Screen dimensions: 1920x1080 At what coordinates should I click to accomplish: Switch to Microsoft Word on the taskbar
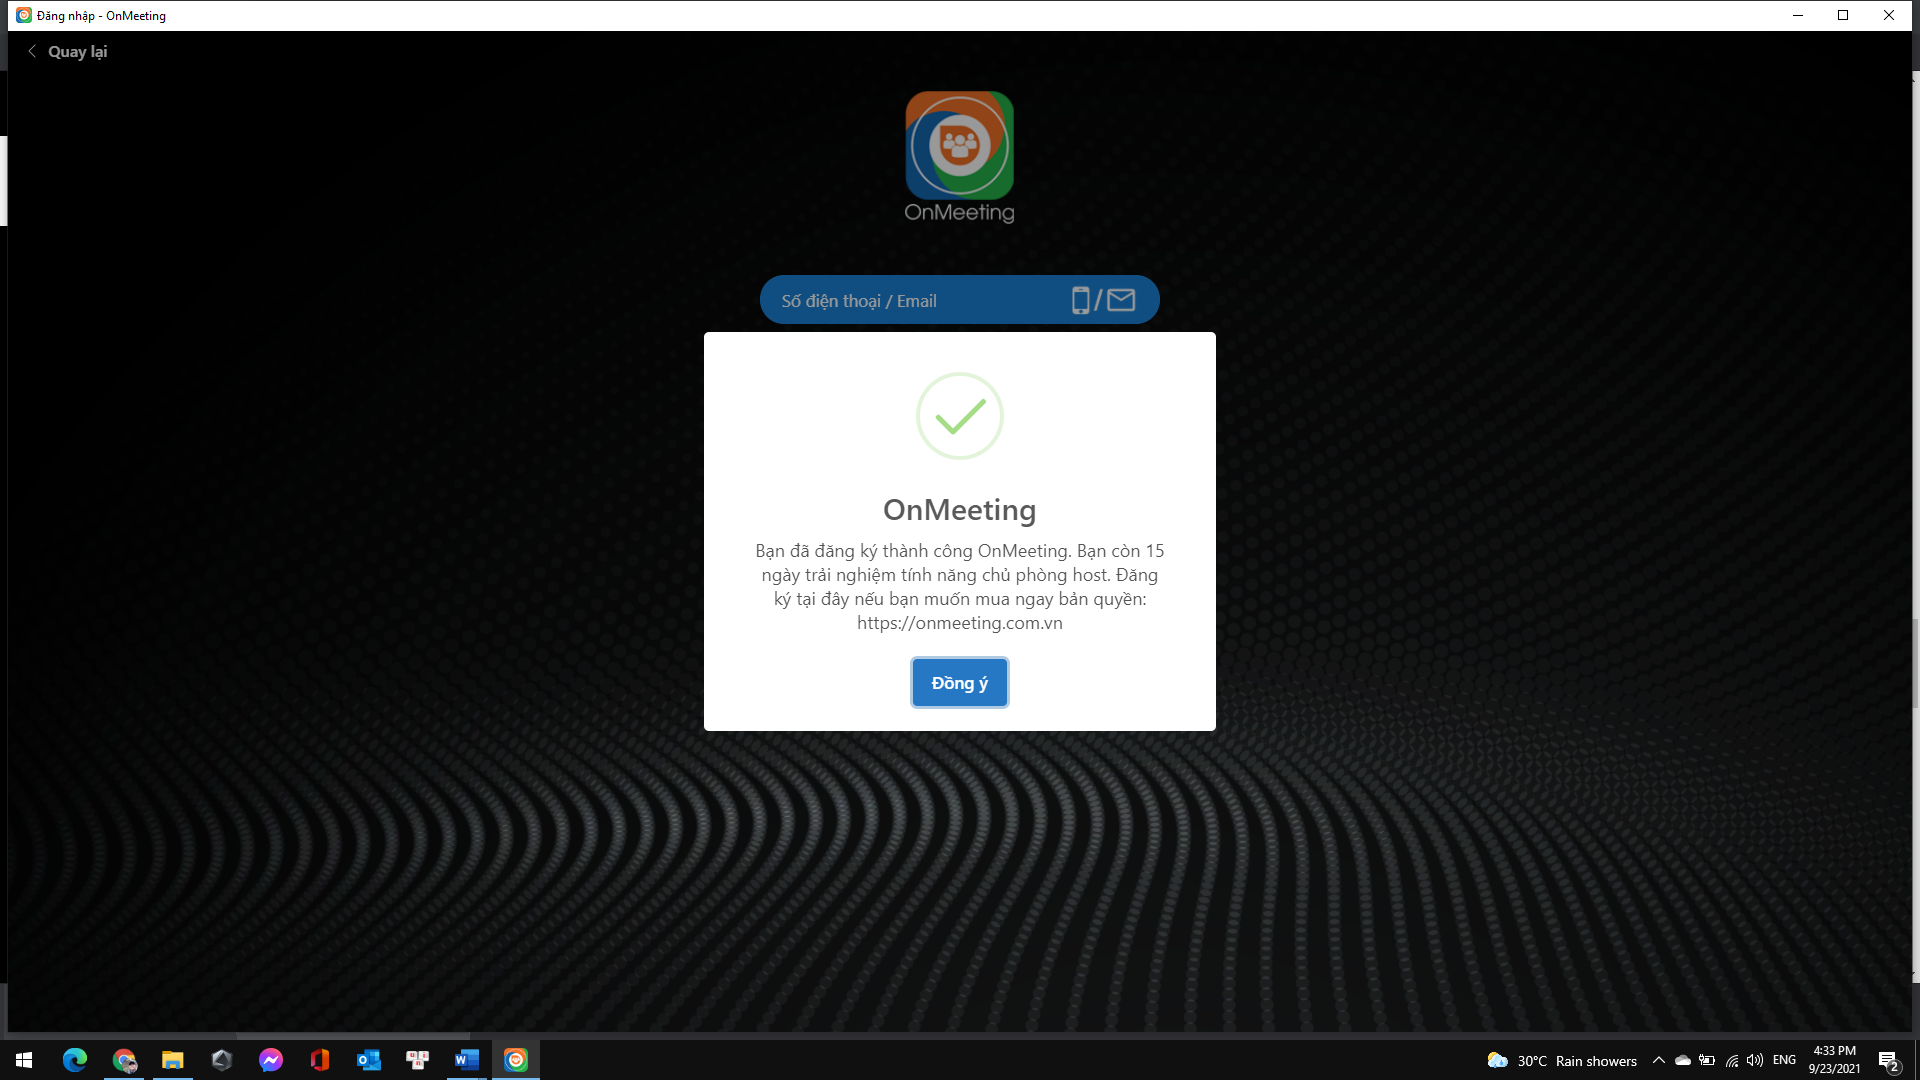tap(467, 1060)
